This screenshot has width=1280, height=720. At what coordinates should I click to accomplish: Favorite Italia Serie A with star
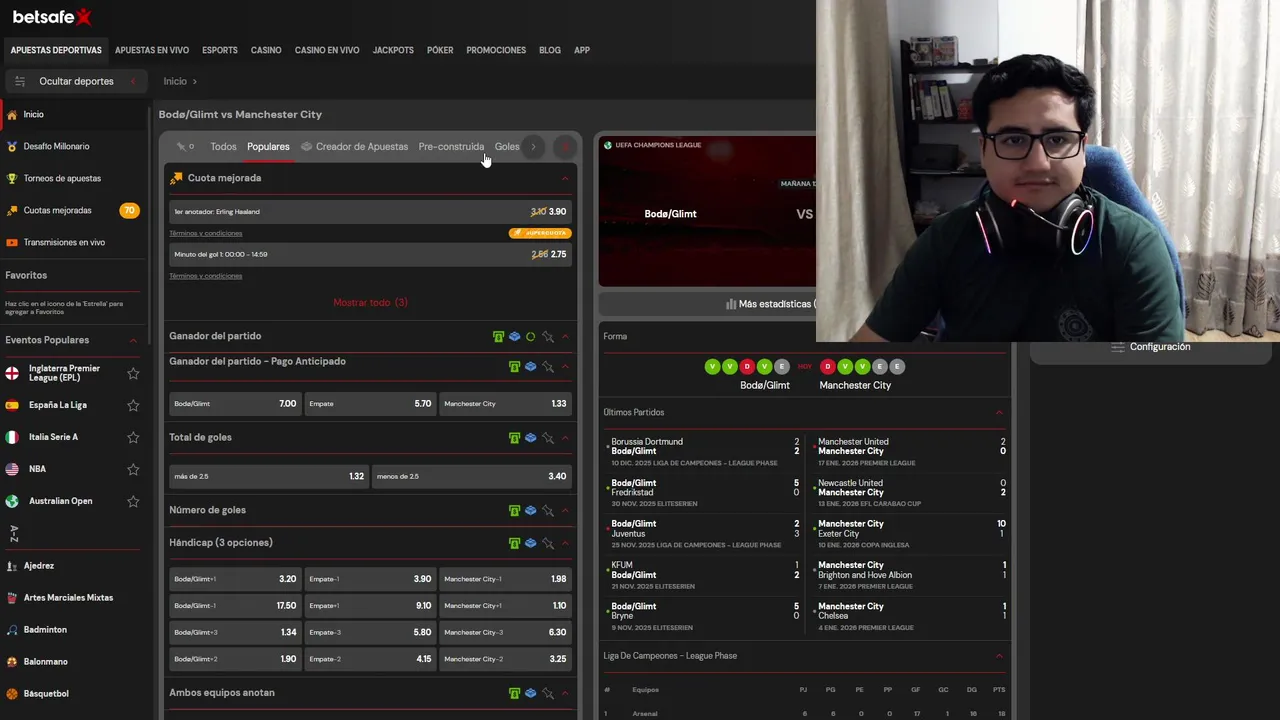[133, 437]
